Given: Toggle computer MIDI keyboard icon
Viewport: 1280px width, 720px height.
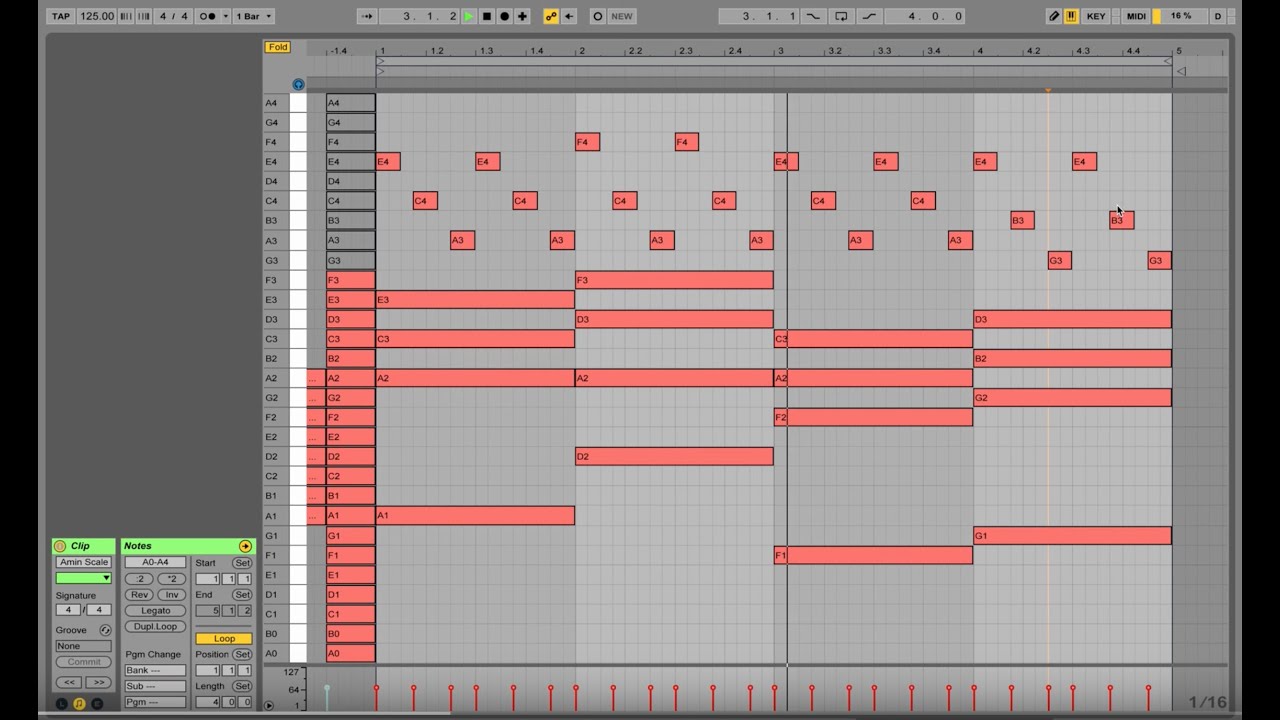Looking at the screenshot, I should point(1071,16).
